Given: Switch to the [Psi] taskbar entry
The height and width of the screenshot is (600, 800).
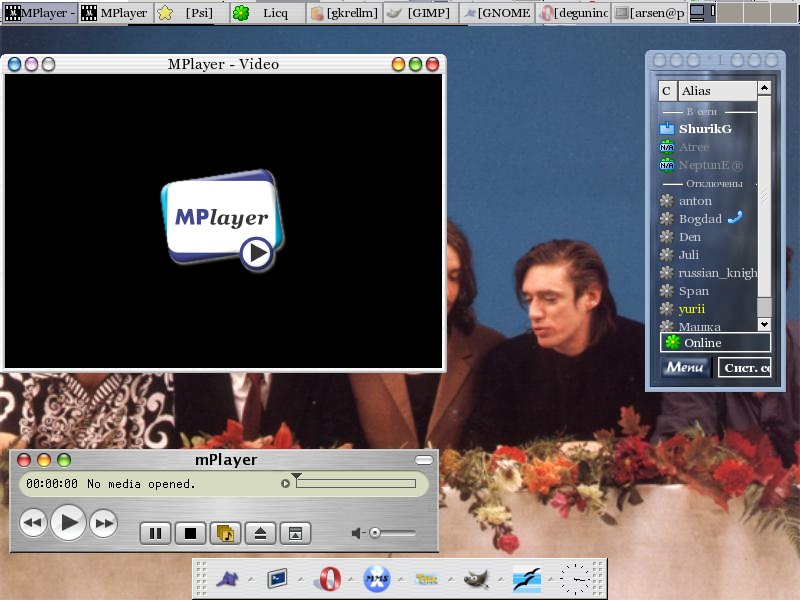Looking at the screenshot, I should point(192,13).
